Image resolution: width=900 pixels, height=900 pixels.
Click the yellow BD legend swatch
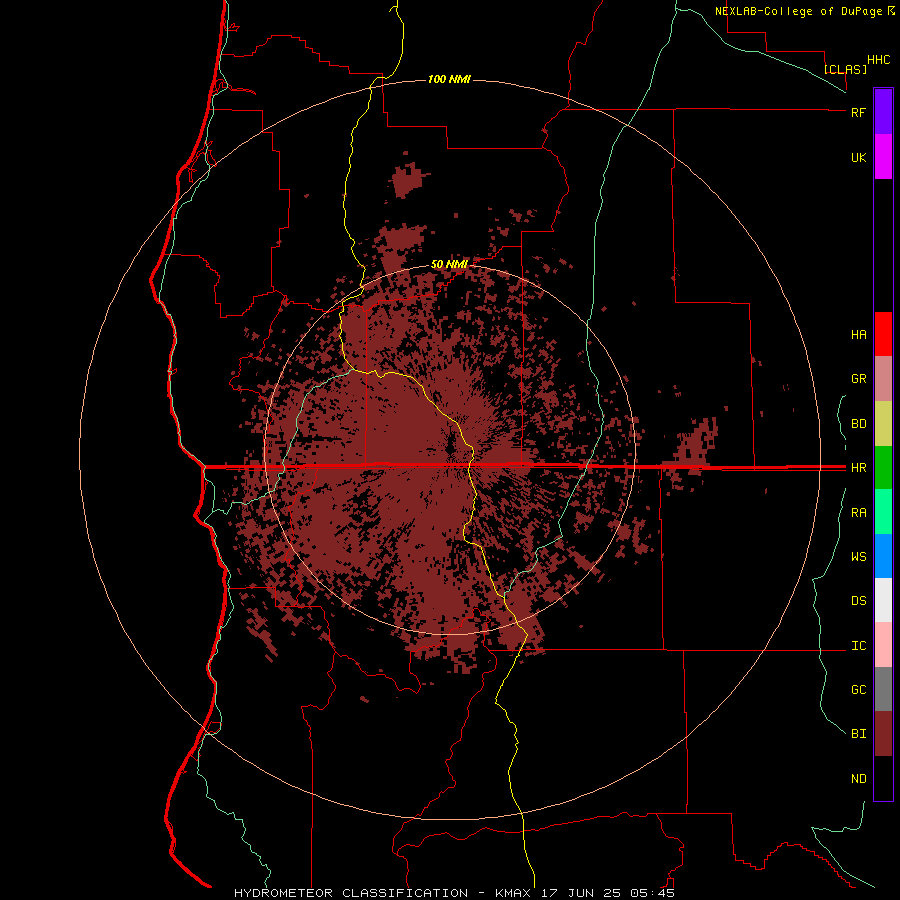883,424
